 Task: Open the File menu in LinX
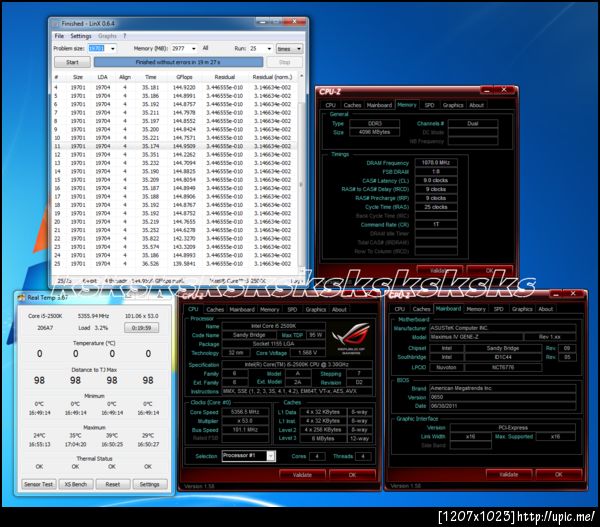point(59,36)
